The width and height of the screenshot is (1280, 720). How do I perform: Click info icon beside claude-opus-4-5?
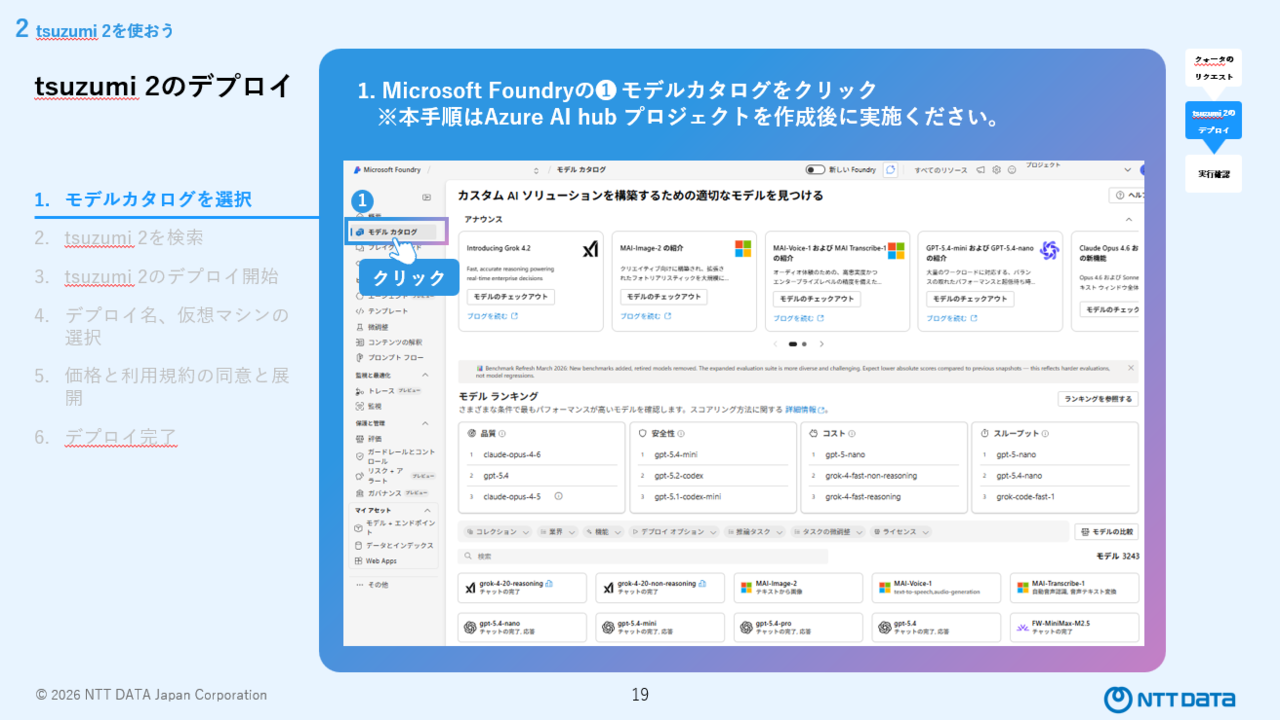click(x=558, y=496)
